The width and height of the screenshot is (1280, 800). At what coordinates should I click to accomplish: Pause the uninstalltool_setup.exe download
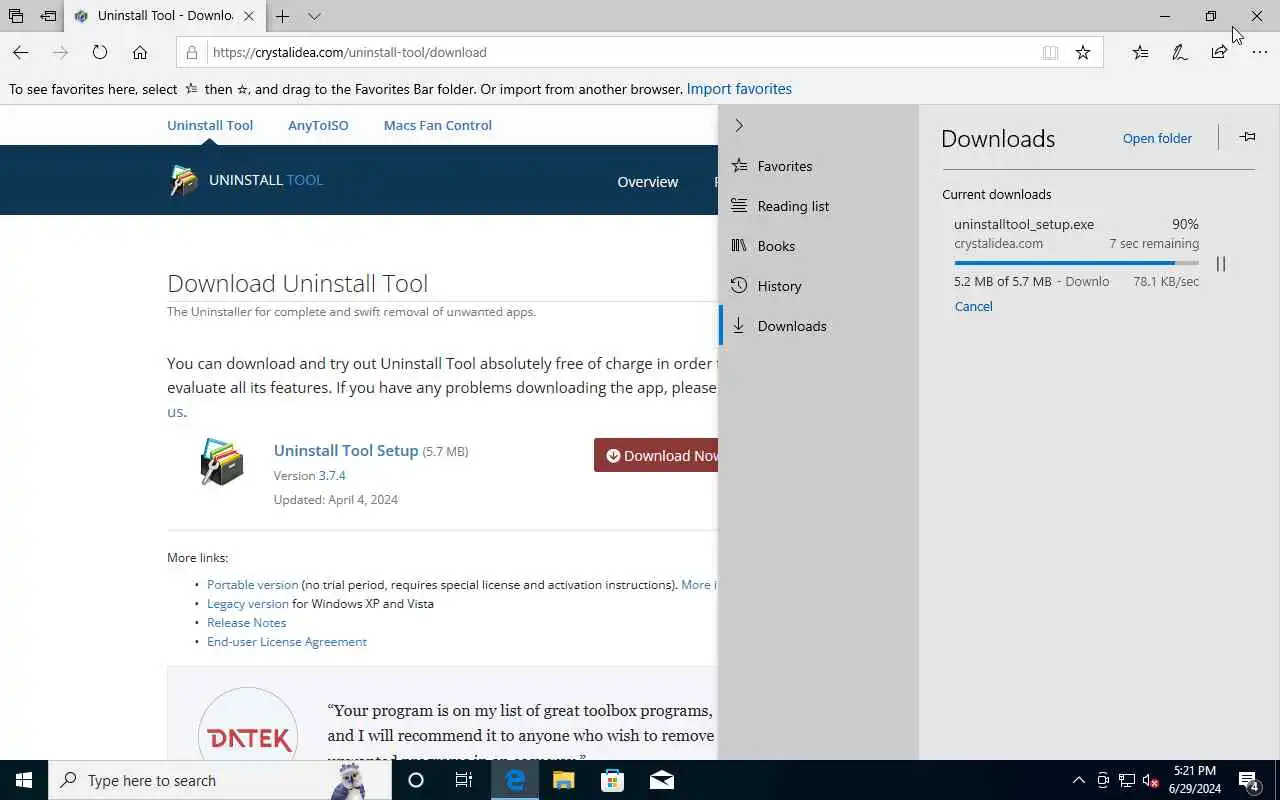coord(1221,264)
